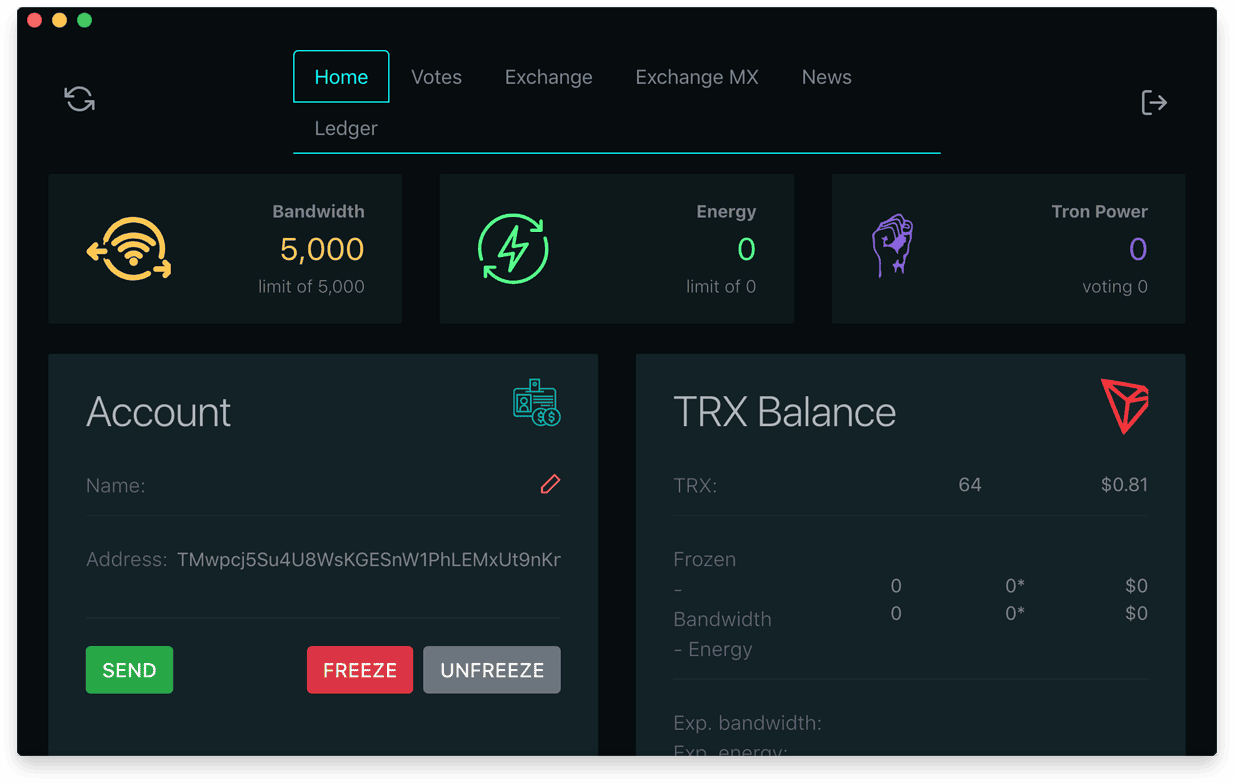
Task: Click TRX amount 64
Action: tap(970, 485)
